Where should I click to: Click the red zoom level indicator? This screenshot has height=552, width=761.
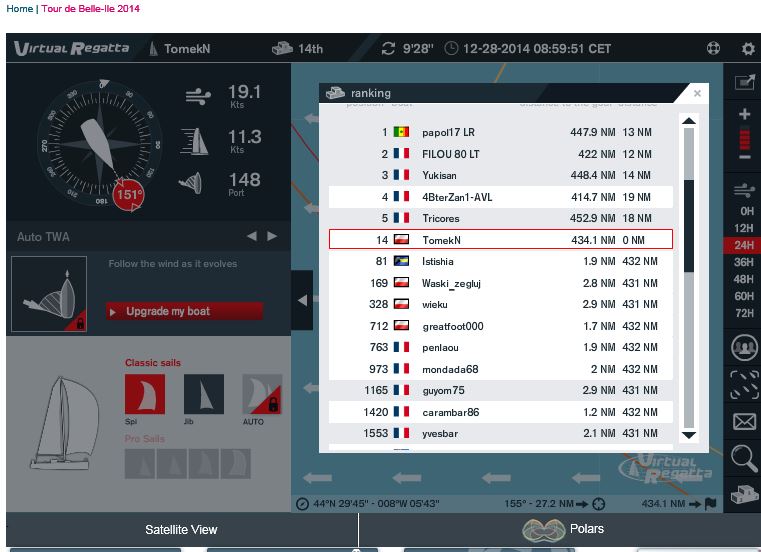(744, 138)
